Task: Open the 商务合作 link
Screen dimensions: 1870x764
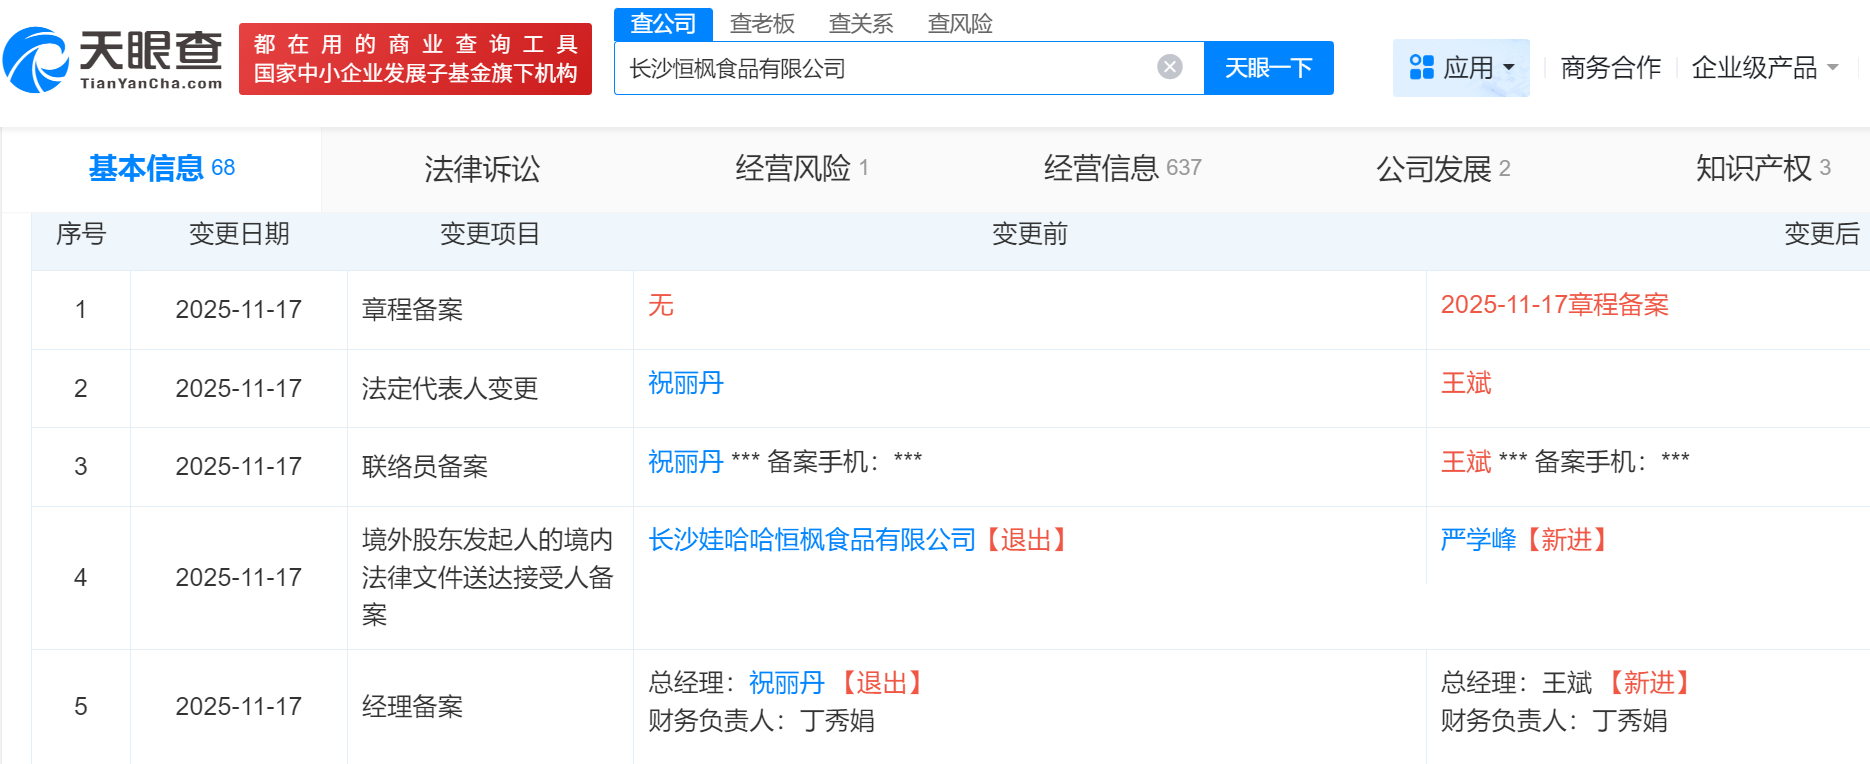Action: tap(1611, 68)
